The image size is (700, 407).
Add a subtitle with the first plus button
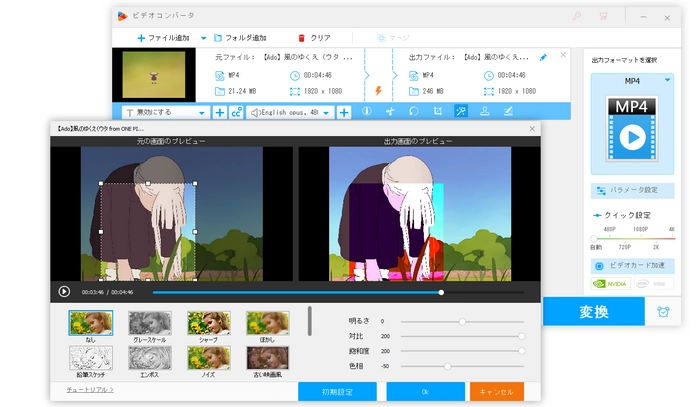tap(219, 112)
